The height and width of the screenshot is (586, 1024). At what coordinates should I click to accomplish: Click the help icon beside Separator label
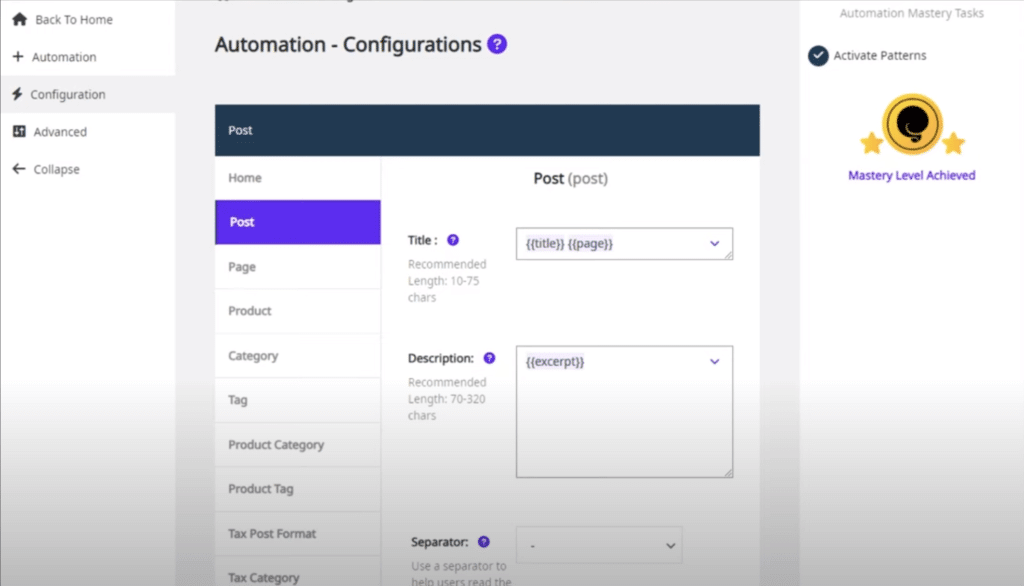(x=484, y=542)
